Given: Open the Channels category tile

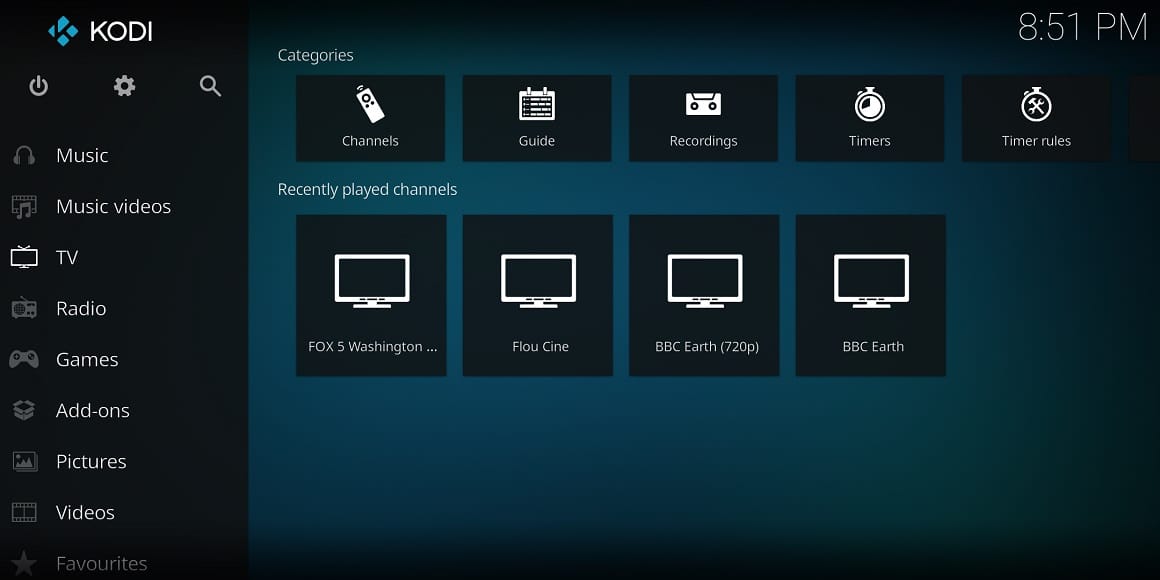Looking at the screenshot, I should (x=370, y=118).
